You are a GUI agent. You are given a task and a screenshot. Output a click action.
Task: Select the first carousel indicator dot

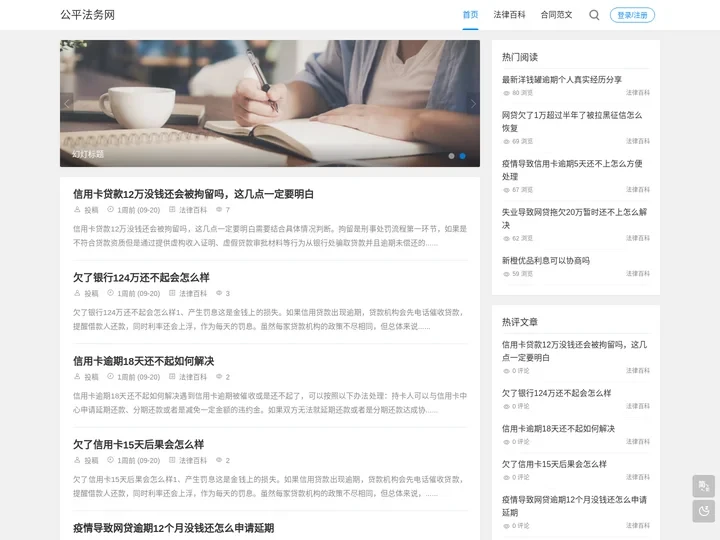(x=451, y=156)
